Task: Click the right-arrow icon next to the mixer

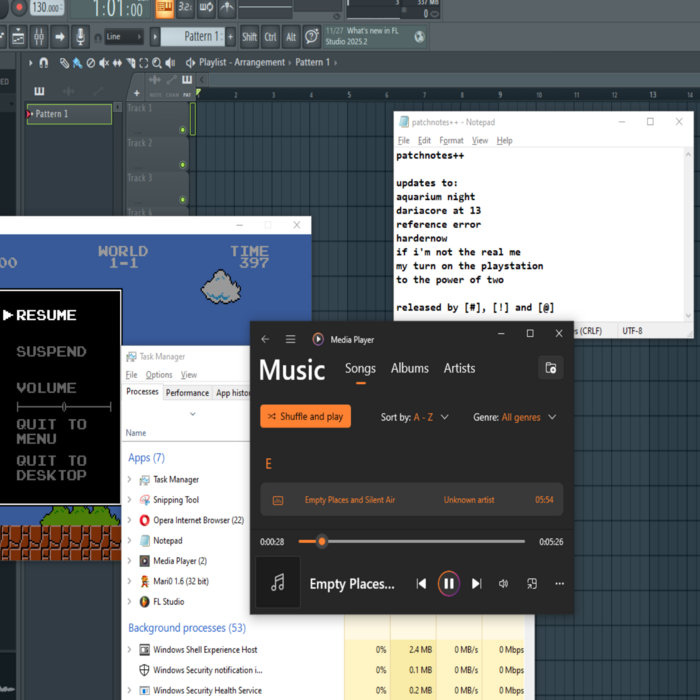Action: click(60, 37)
